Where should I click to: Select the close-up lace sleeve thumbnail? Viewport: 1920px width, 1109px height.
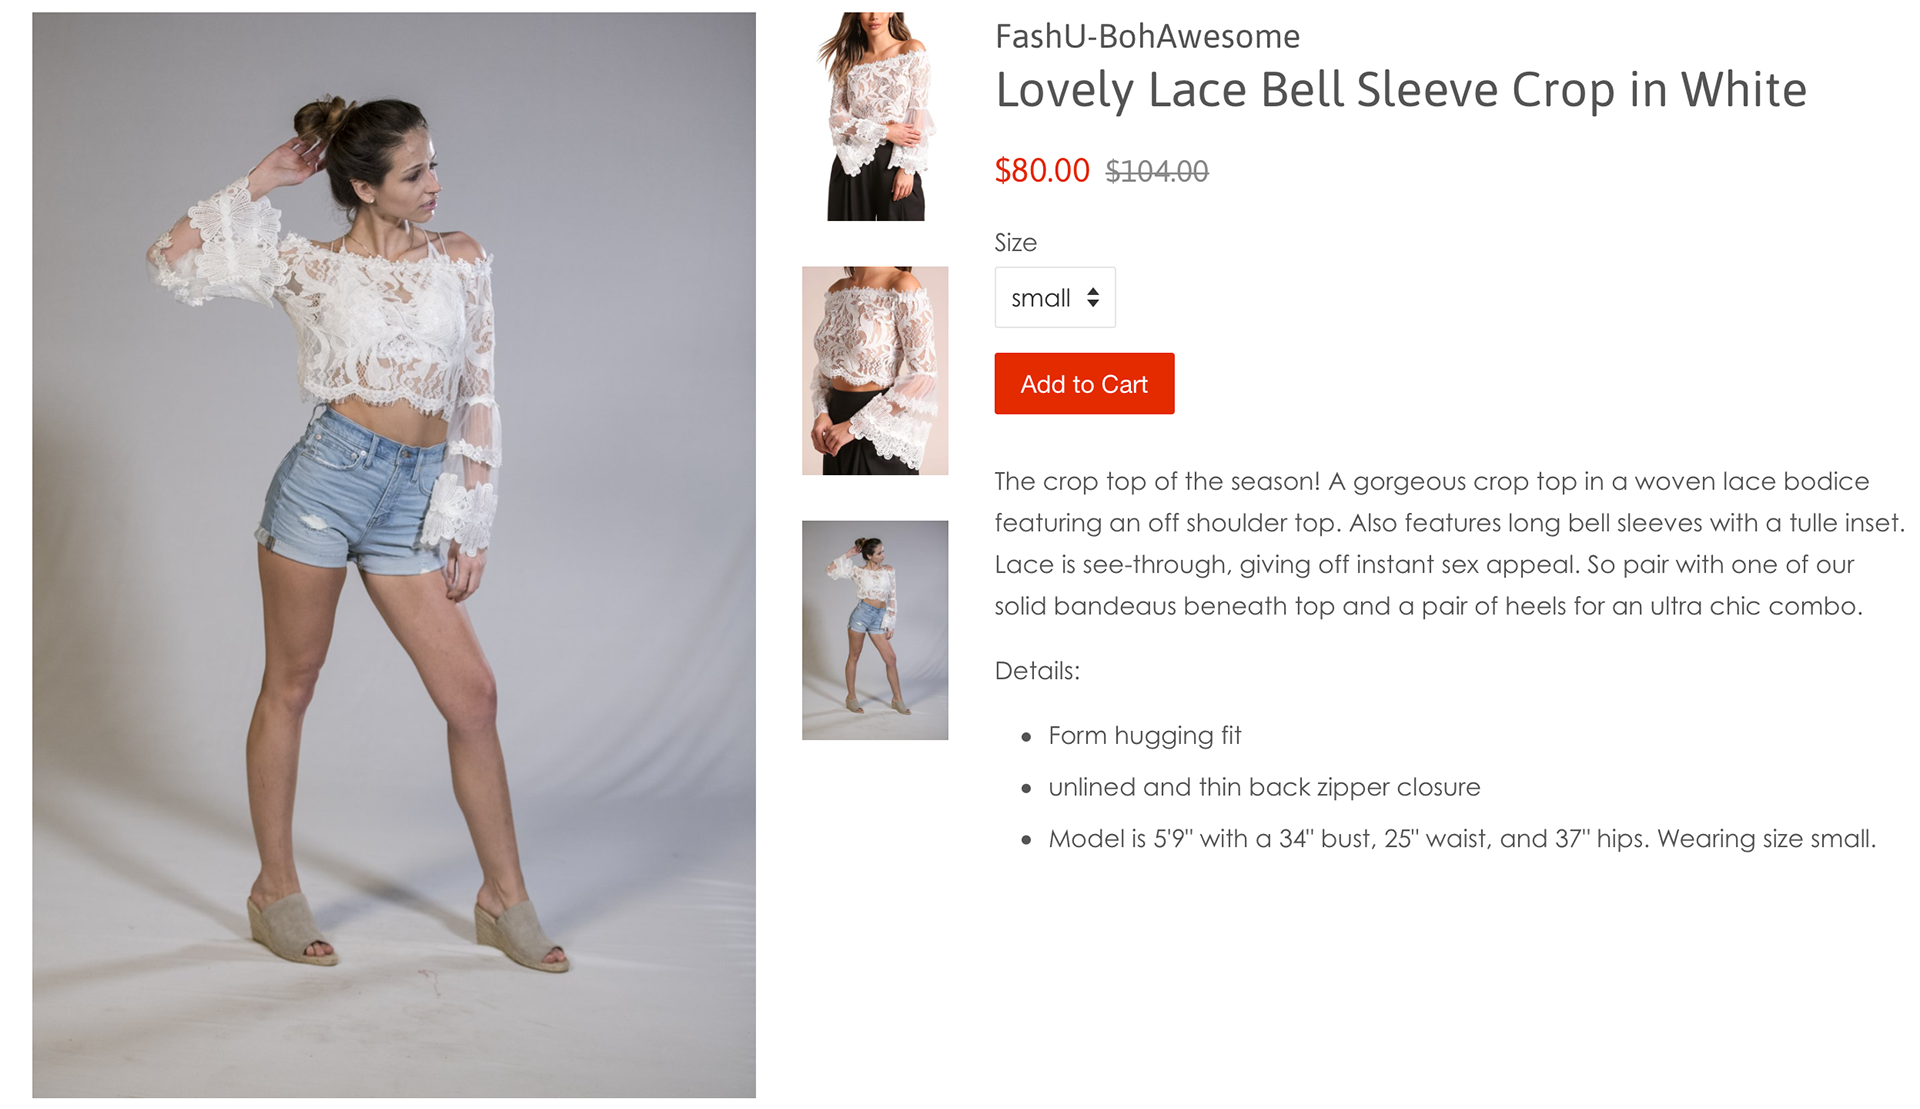pyautogui.click(x=875, y=370)
